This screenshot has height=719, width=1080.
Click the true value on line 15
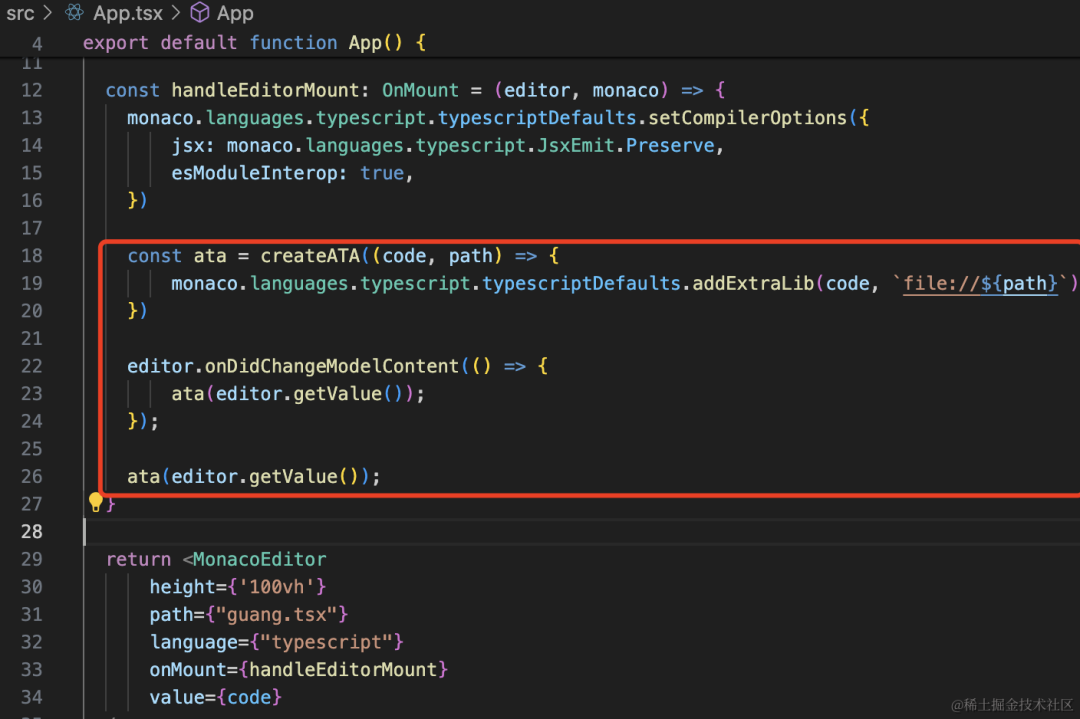coord(382,173)
